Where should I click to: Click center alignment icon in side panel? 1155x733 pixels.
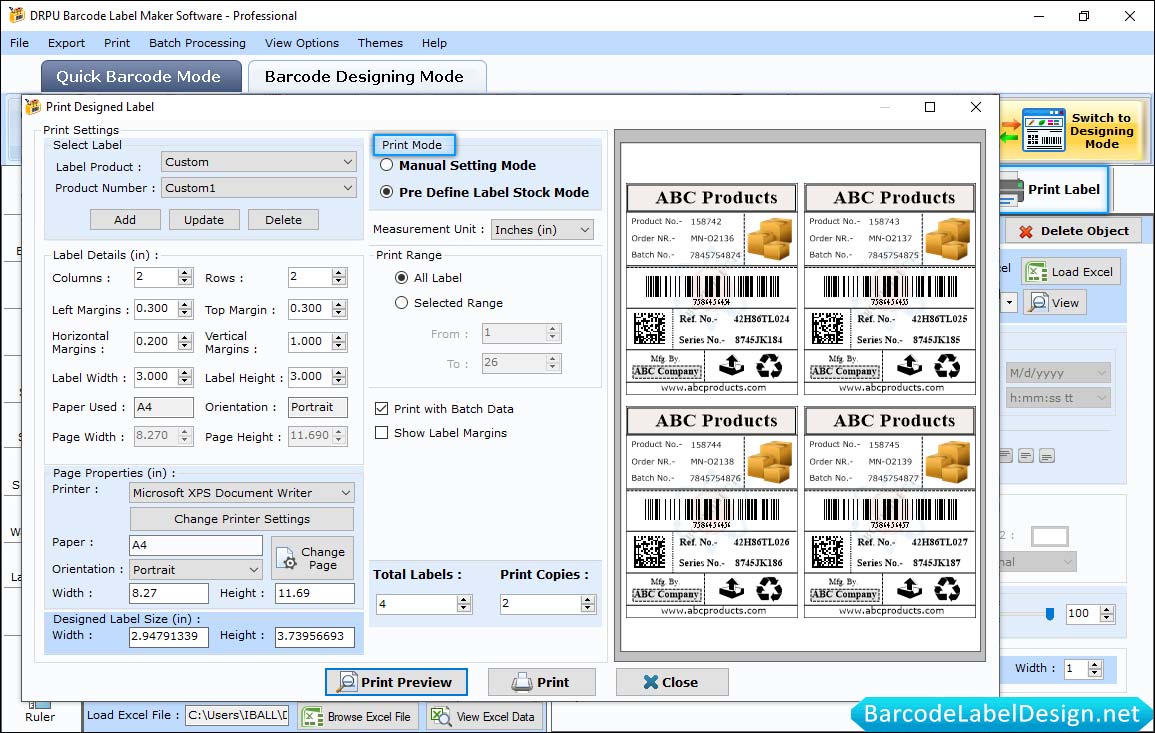1026,456
